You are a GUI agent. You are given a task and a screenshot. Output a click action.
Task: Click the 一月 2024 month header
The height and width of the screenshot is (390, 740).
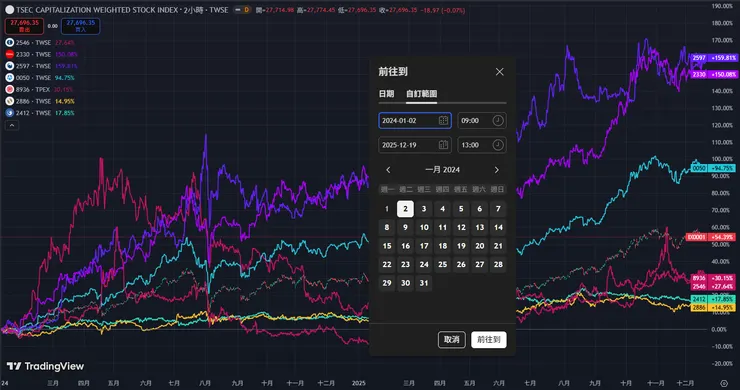click(x=442, y=170)
